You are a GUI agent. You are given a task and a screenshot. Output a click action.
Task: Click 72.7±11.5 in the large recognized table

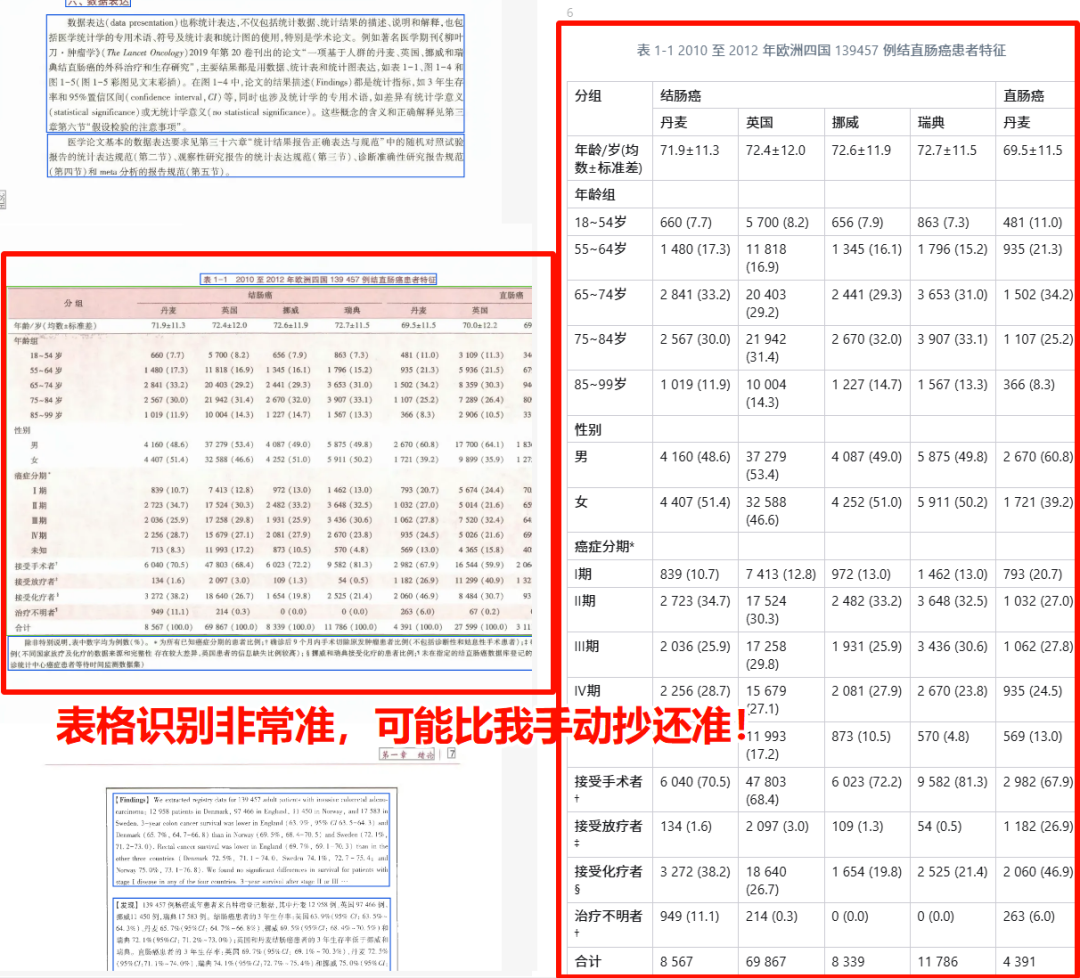[x=947, y=150]
